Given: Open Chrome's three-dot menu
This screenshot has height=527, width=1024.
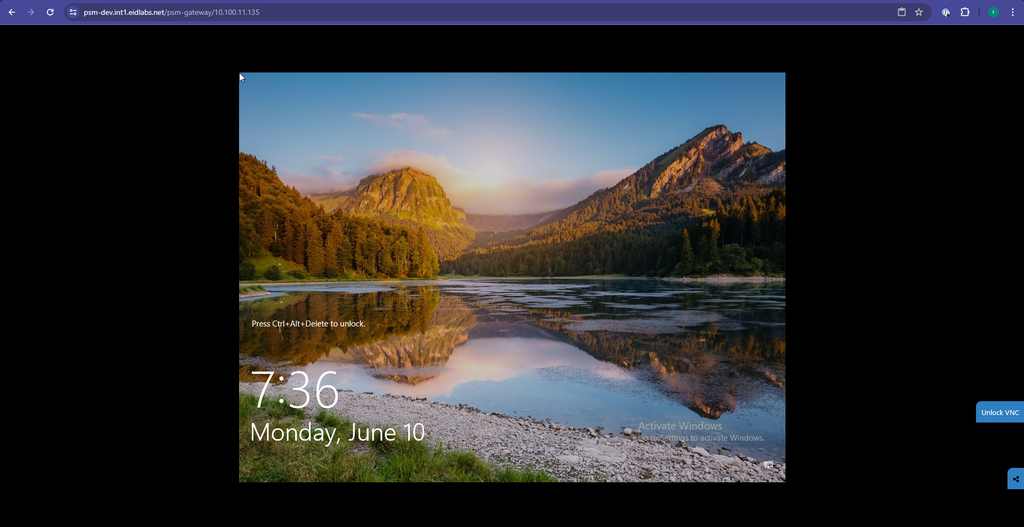Looking at the screenshot, I should [1012, 12].
